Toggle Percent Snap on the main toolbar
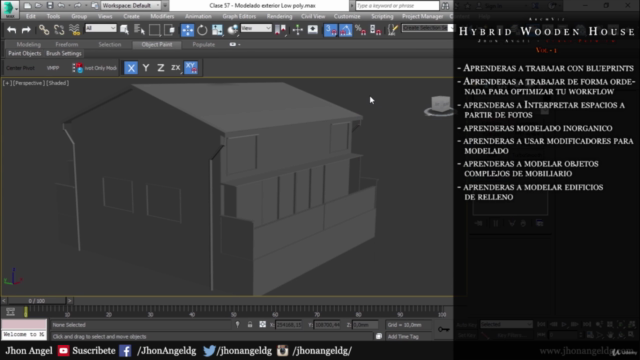The height and width of the screenshot is (360, 640). pos(360,30)
